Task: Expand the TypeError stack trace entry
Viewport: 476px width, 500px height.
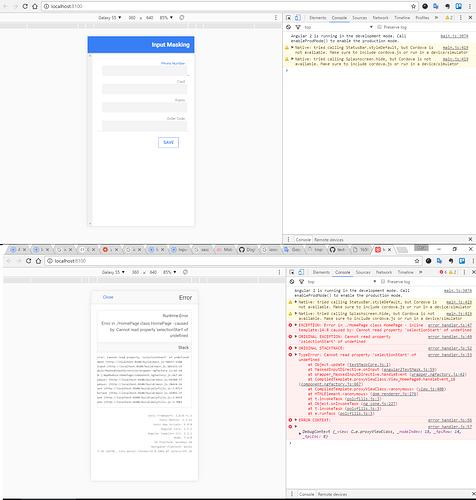Action: point(296,355)
